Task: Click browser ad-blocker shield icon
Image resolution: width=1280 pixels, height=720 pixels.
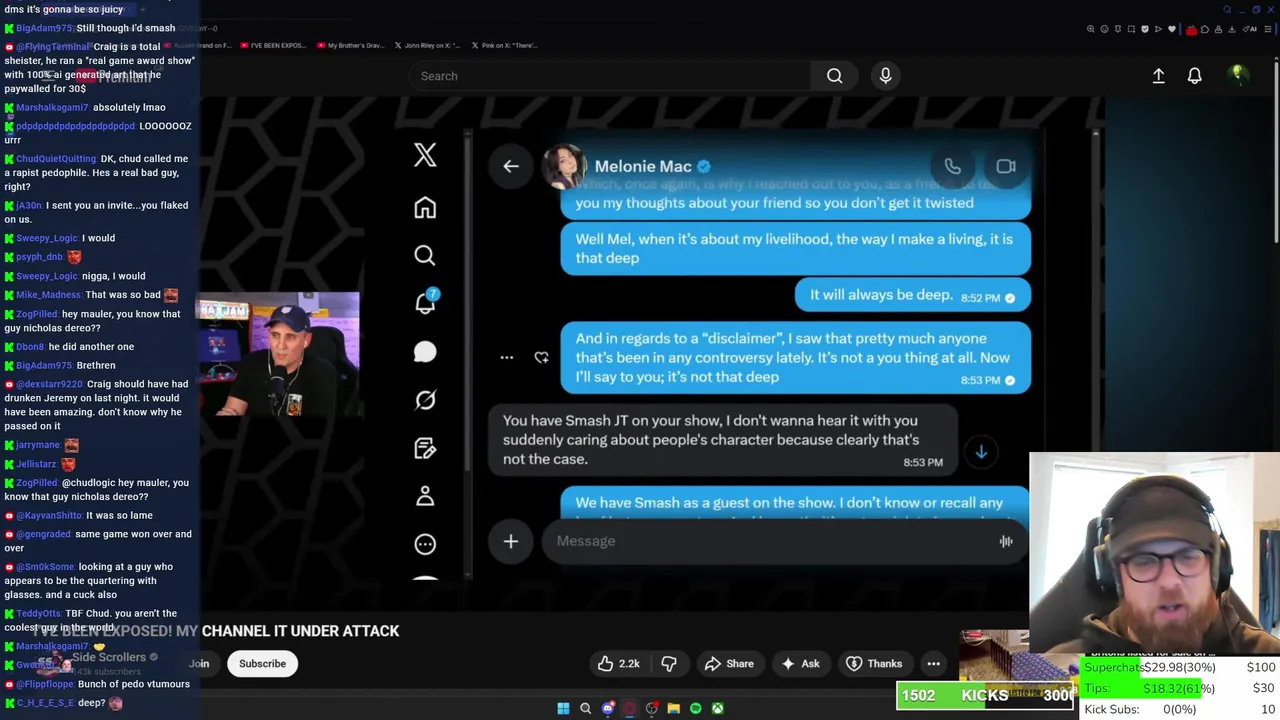Action: (x=1145, y=29)
